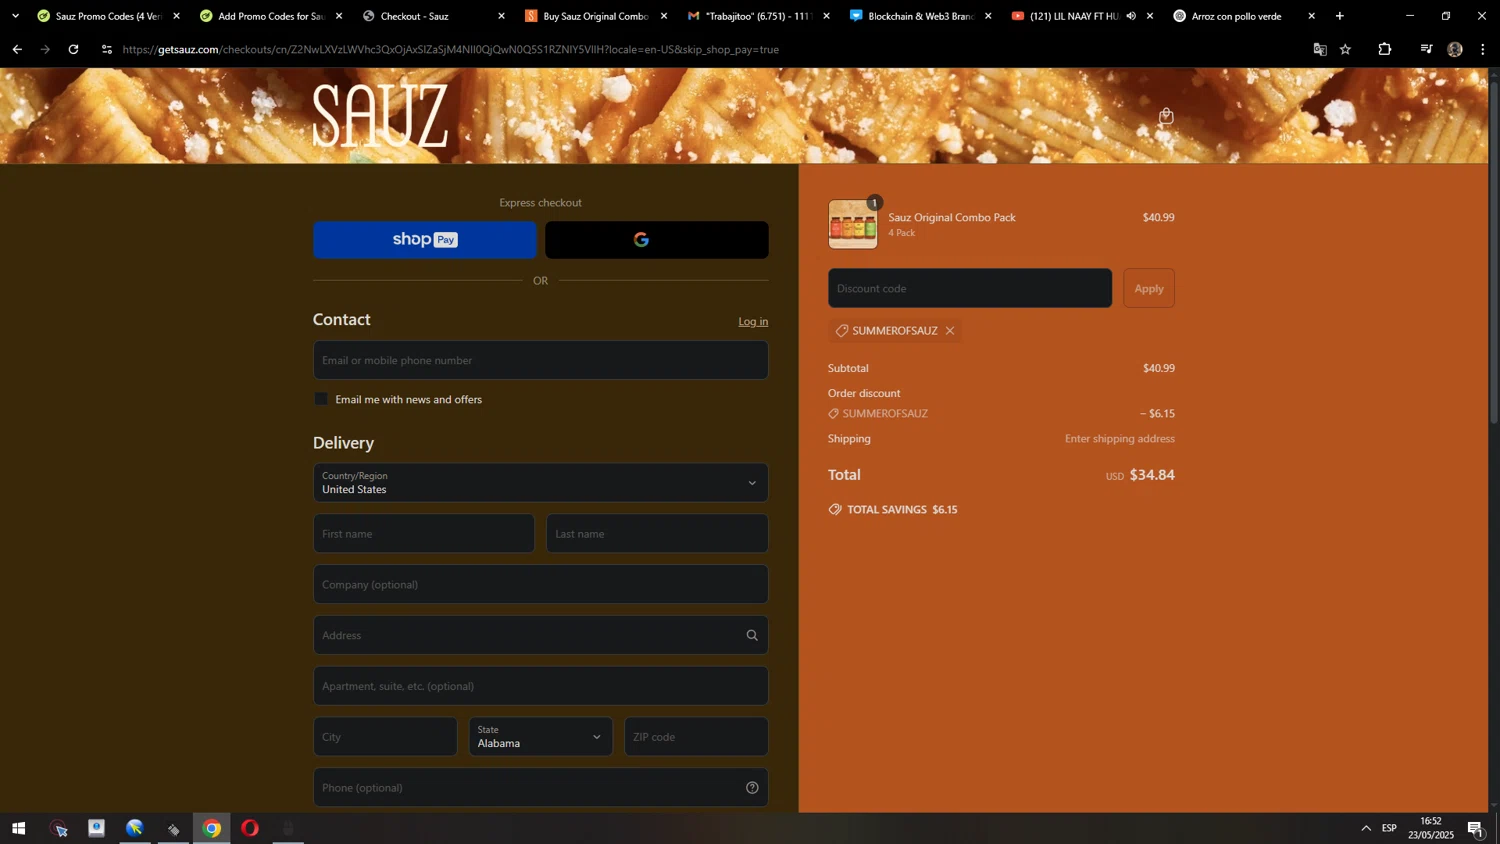Click the translate page icon
The width and height of the screenshot is (1500, 844).
tap(1320, 49)
